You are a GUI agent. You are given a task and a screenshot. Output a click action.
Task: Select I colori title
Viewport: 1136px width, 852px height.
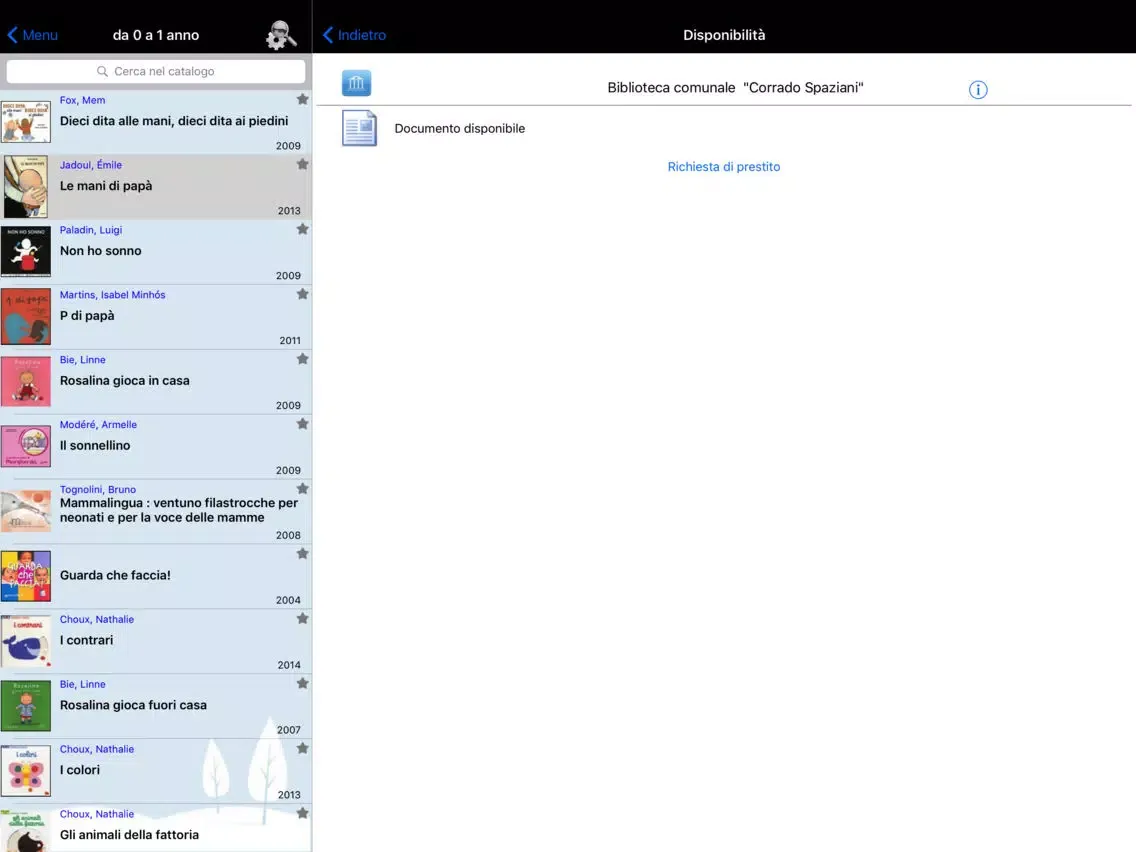pos(80,770)
